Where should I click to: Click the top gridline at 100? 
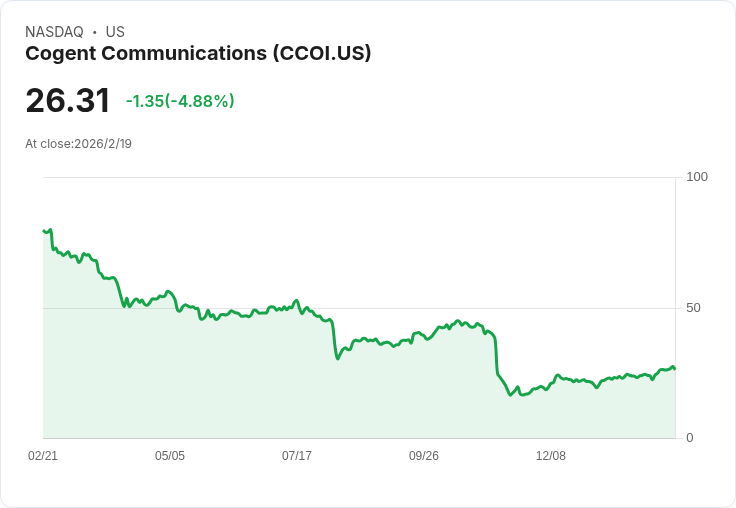pyautogui.click(x=360, y=178)
